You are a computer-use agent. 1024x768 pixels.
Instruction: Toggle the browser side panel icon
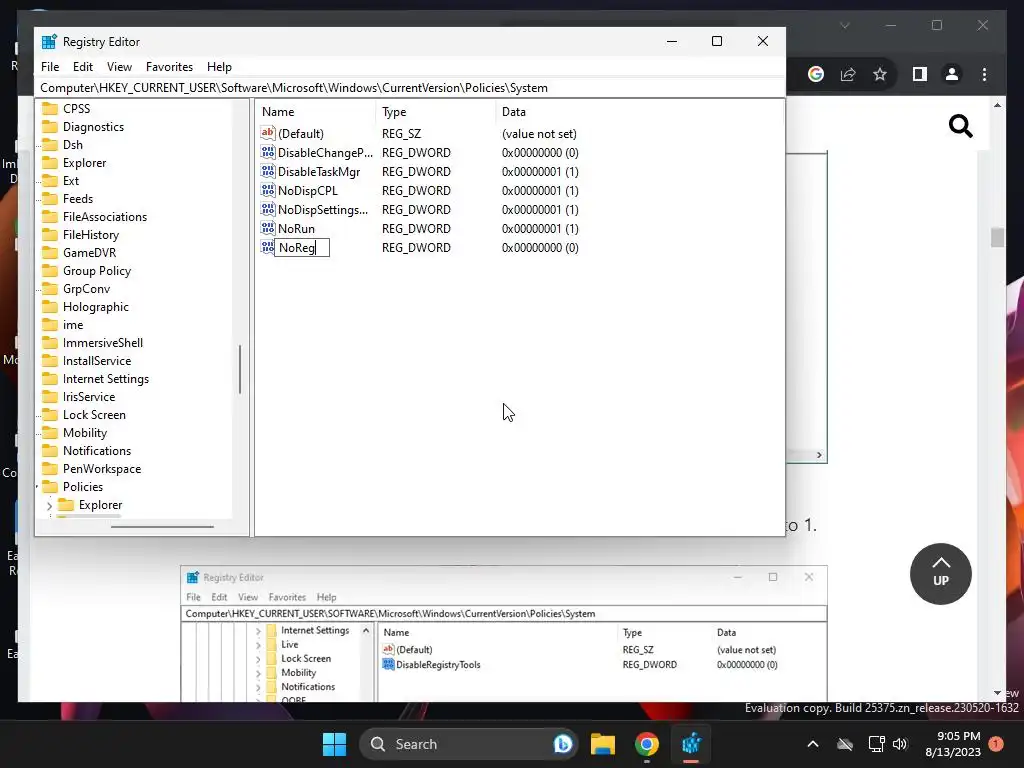[920, 74]
